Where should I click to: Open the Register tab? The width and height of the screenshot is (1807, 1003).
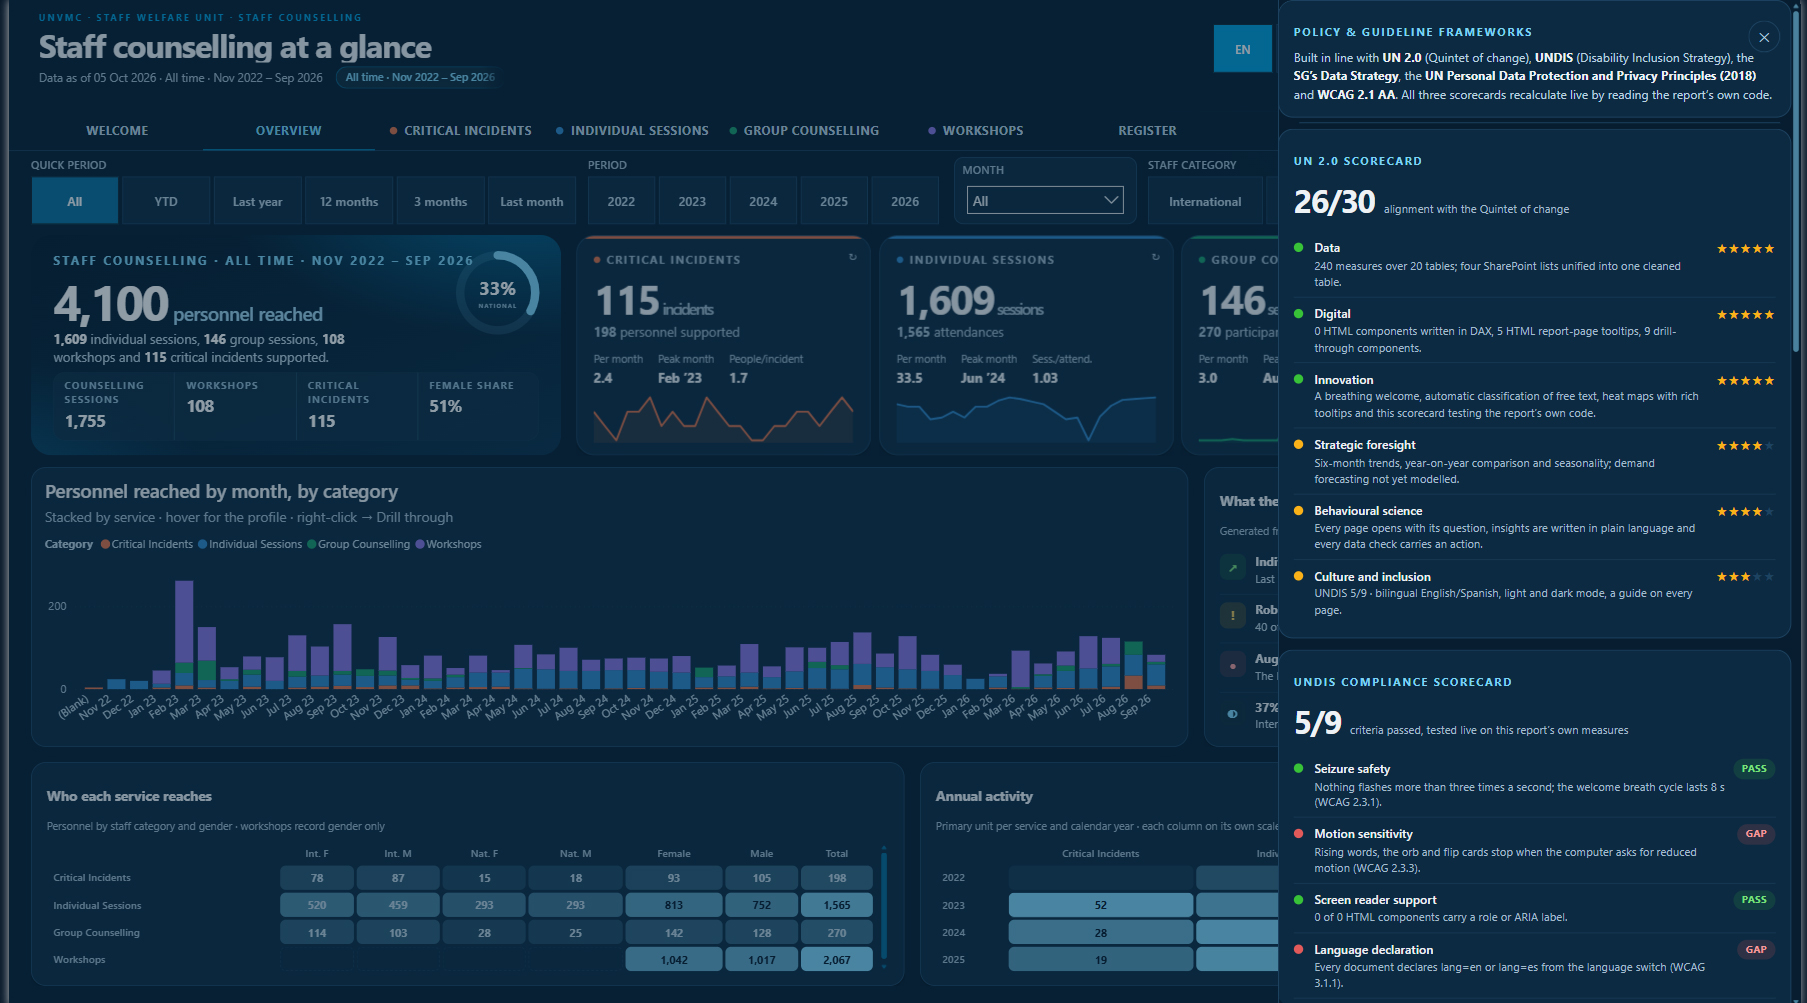click(x=1147, y=131)
